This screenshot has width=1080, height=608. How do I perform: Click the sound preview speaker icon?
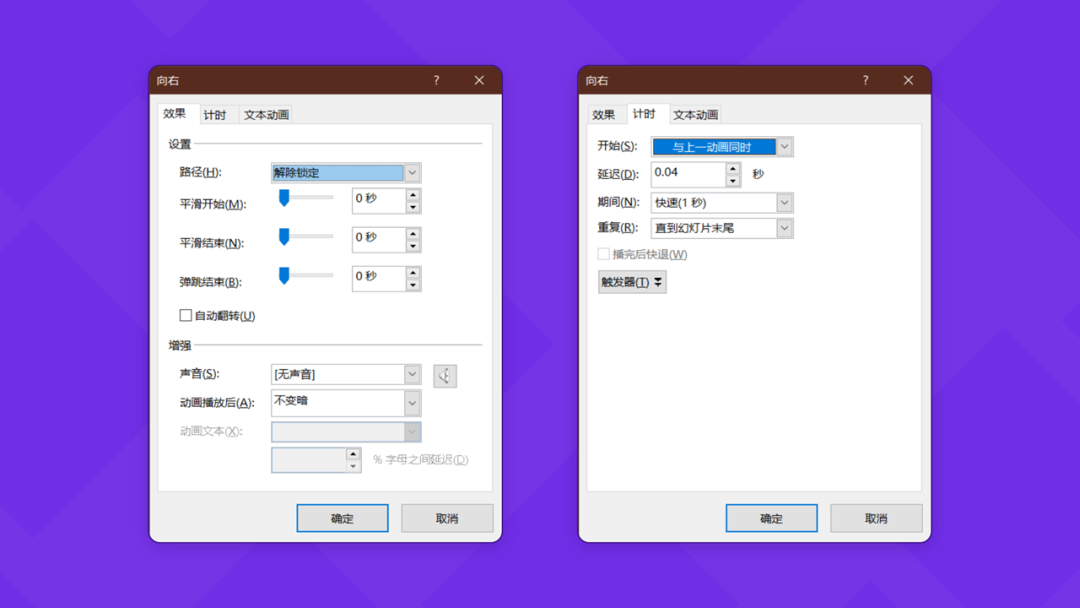pyautogui.click(x=445, y=376)
